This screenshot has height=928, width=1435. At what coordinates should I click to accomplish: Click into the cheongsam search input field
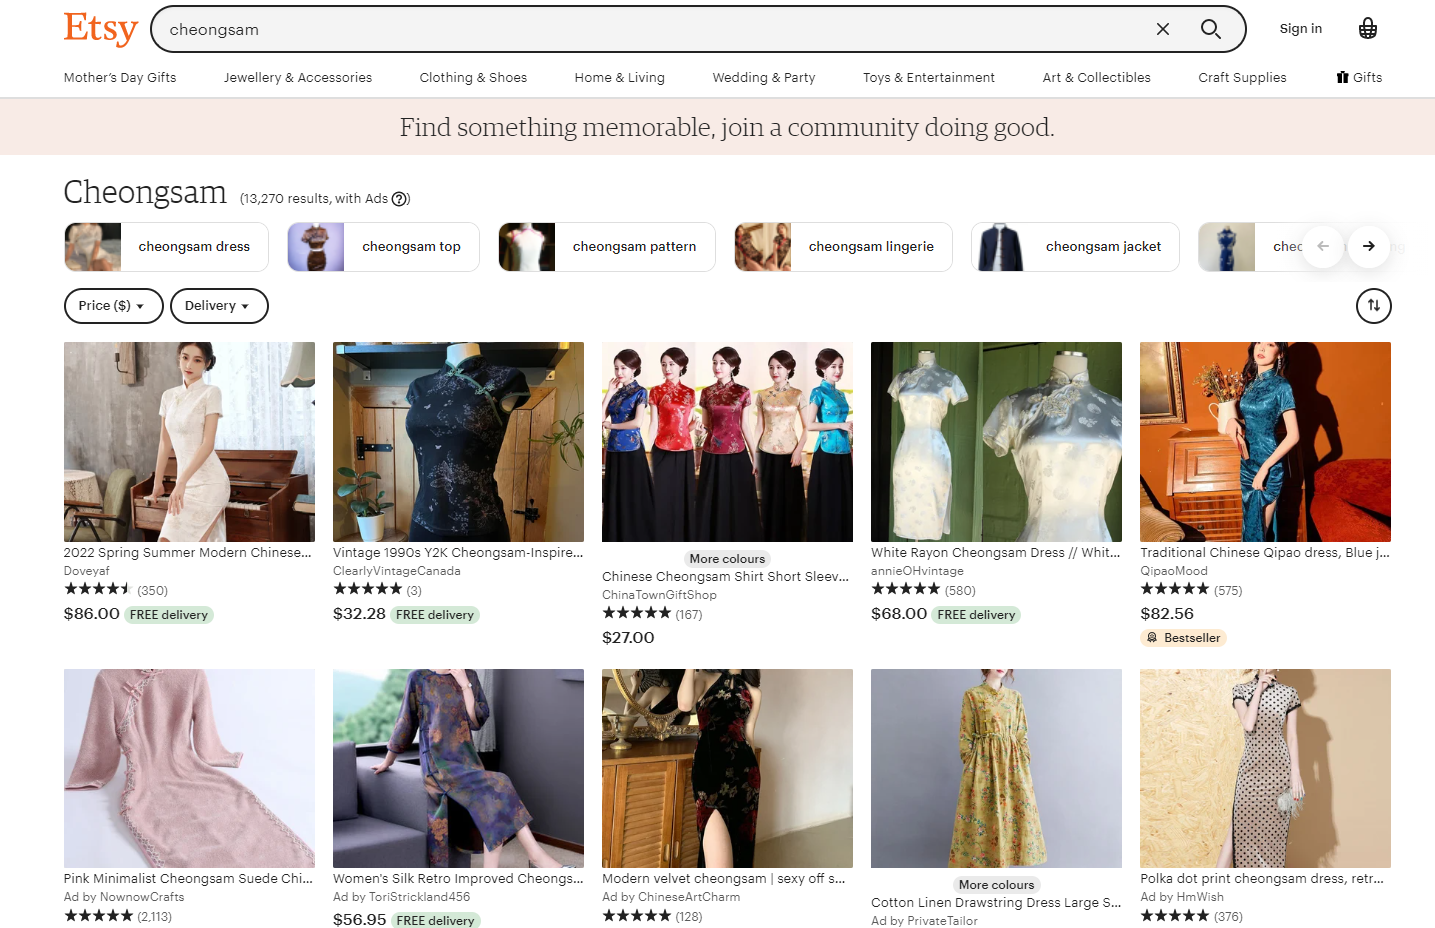click(650, 29)
